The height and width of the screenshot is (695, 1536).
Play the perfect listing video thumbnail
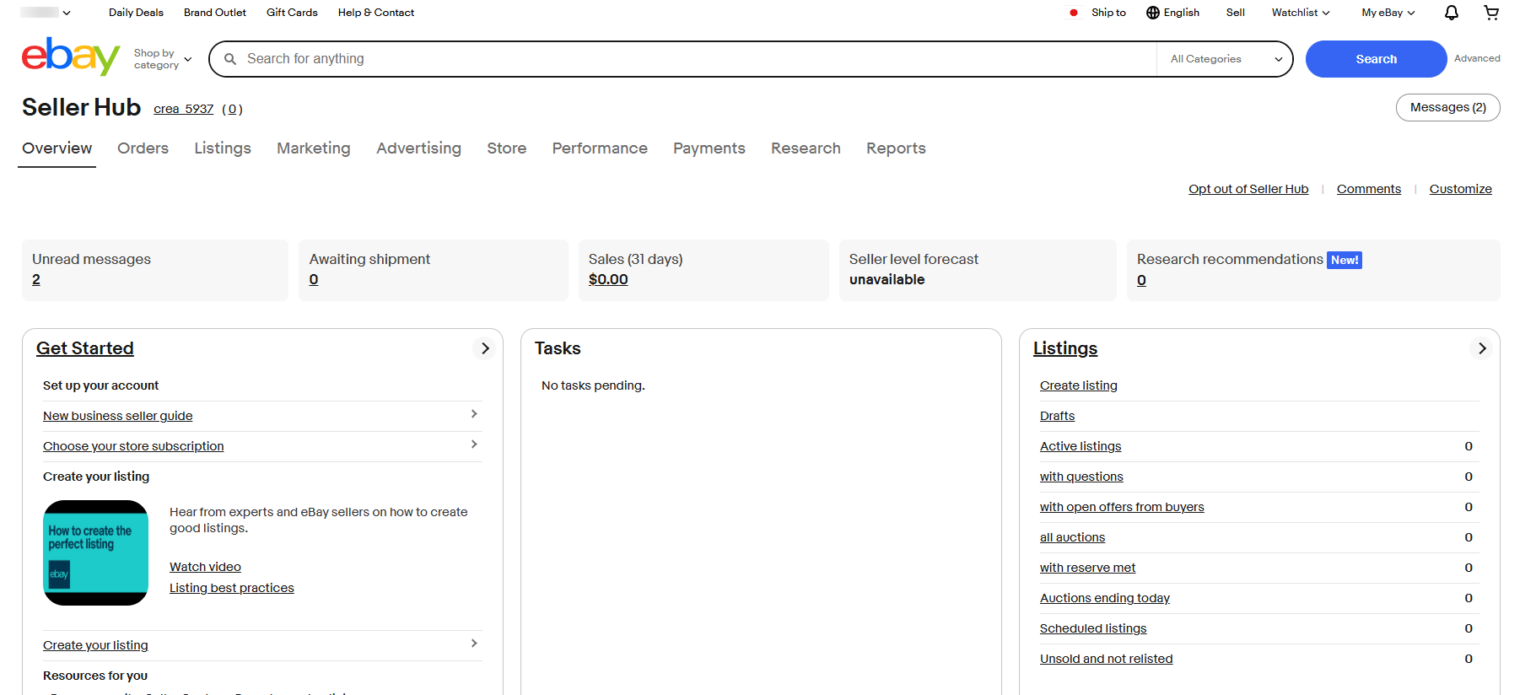[96, 552]
